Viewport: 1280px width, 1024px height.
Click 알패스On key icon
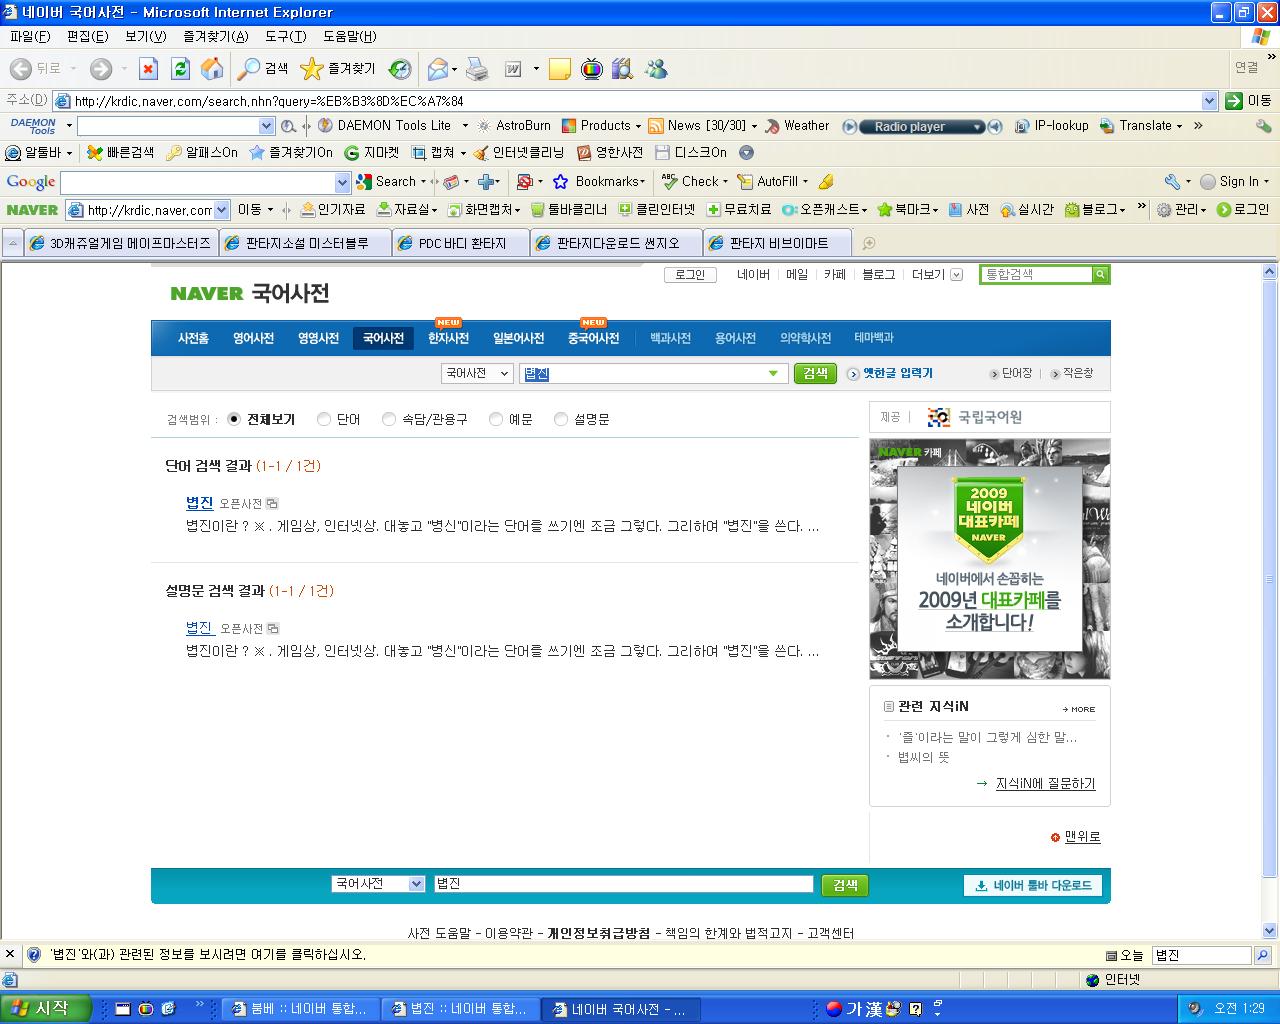[x=202, y=153]
